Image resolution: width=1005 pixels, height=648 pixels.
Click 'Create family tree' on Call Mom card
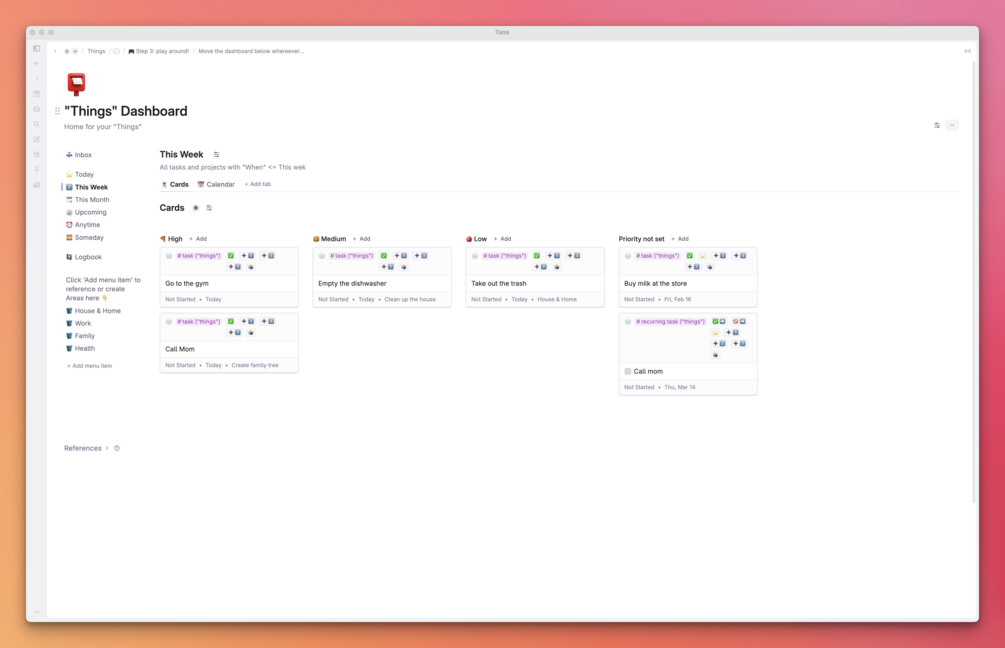tap(255, 365)
